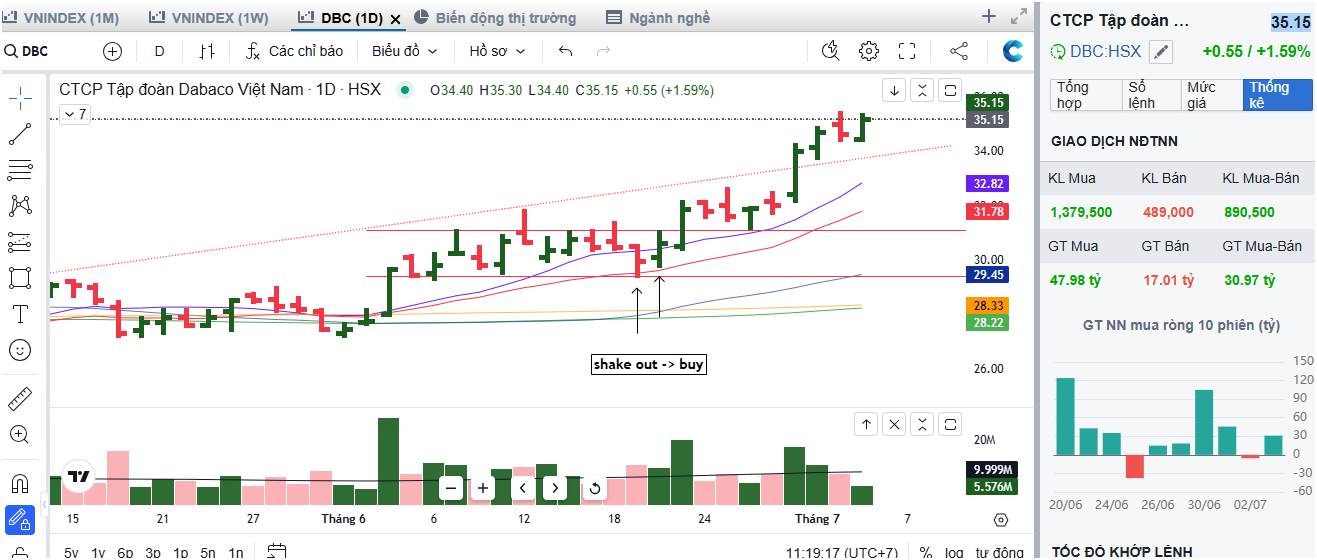Open the Biến động thị trường tab
Image resolution: width=1317 pixels, height=560 pixels.
point(494,18)
